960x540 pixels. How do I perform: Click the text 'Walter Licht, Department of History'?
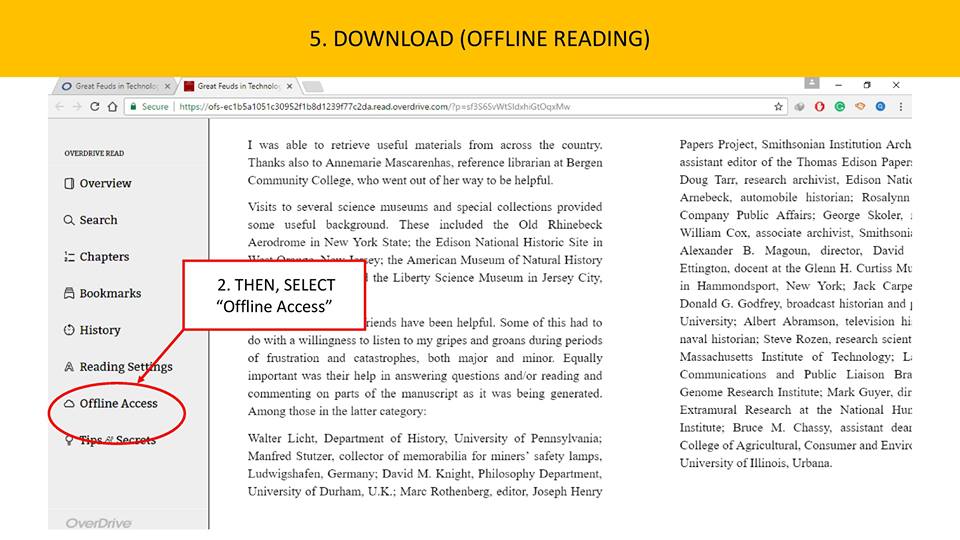click(x=346, y=438)
